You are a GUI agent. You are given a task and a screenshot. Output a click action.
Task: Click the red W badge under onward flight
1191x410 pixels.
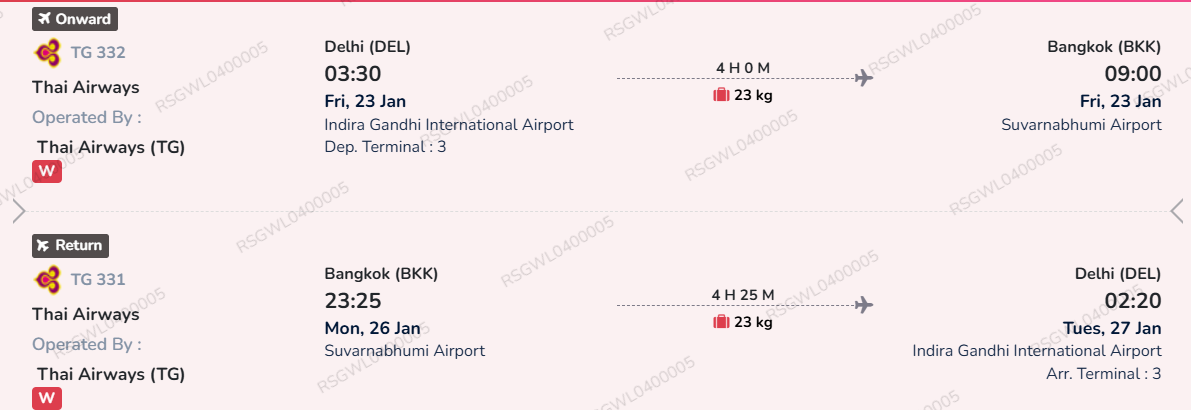click(47, 171)
